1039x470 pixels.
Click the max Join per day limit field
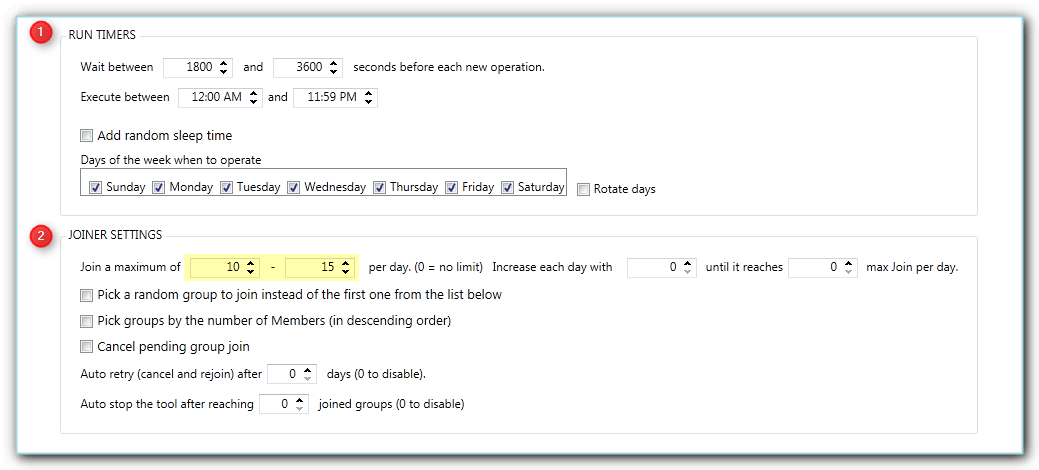[x=814, y=267]
